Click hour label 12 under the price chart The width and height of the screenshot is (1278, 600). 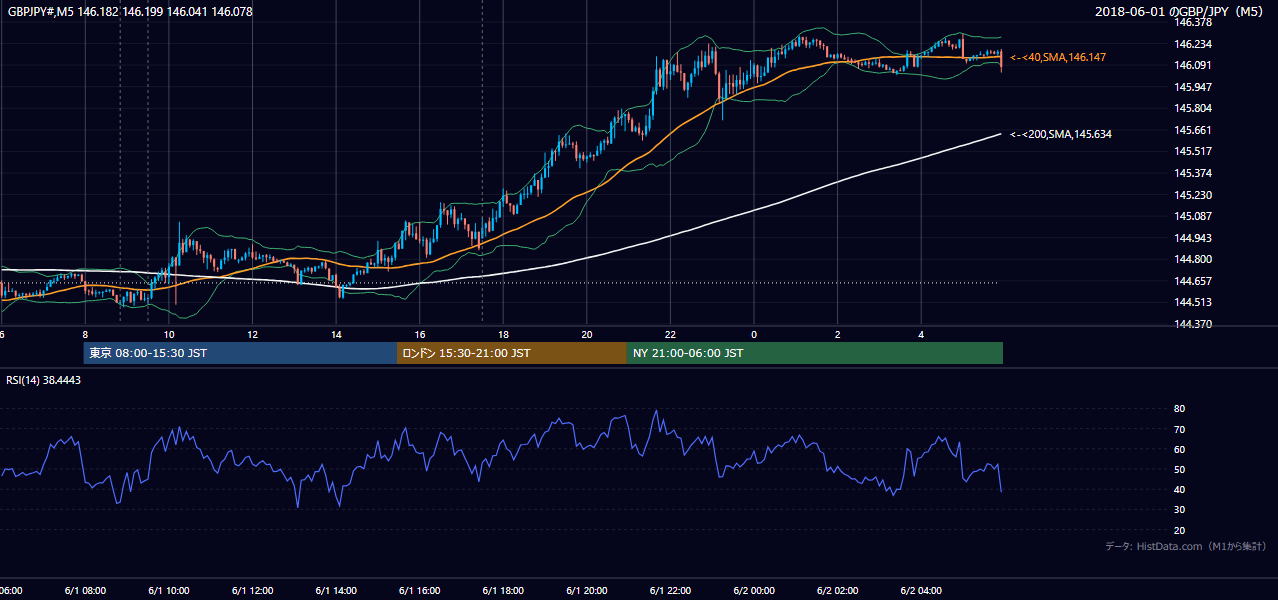[253, 334]
